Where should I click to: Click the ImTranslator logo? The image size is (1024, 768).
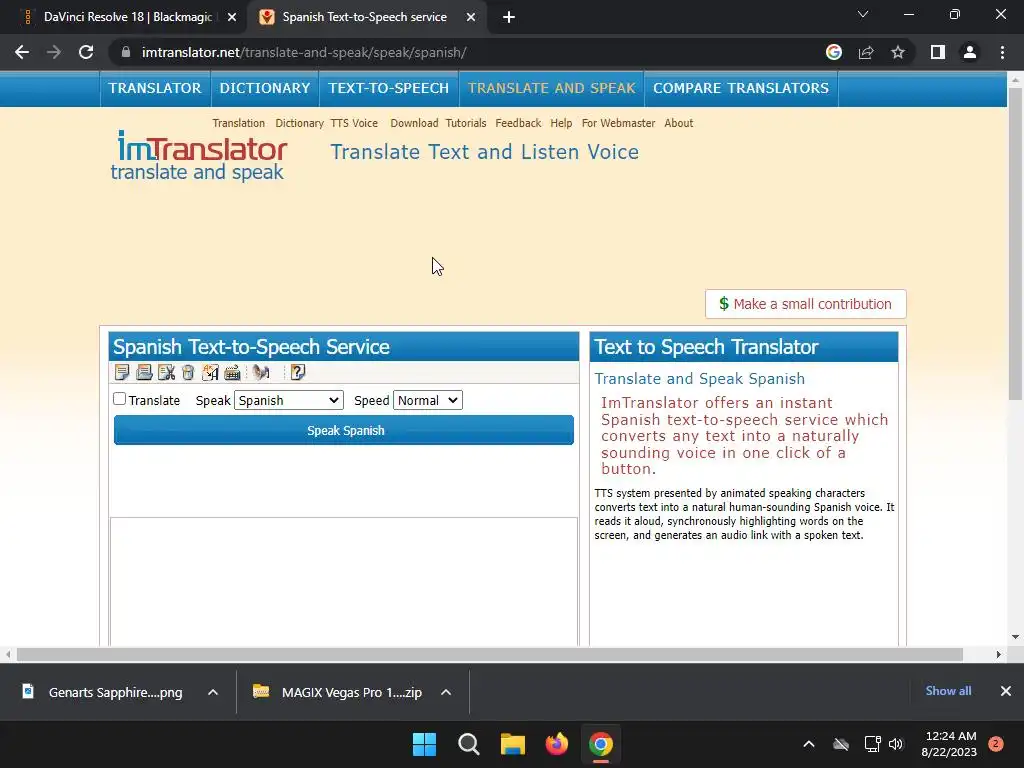click(x=199, y=155)
